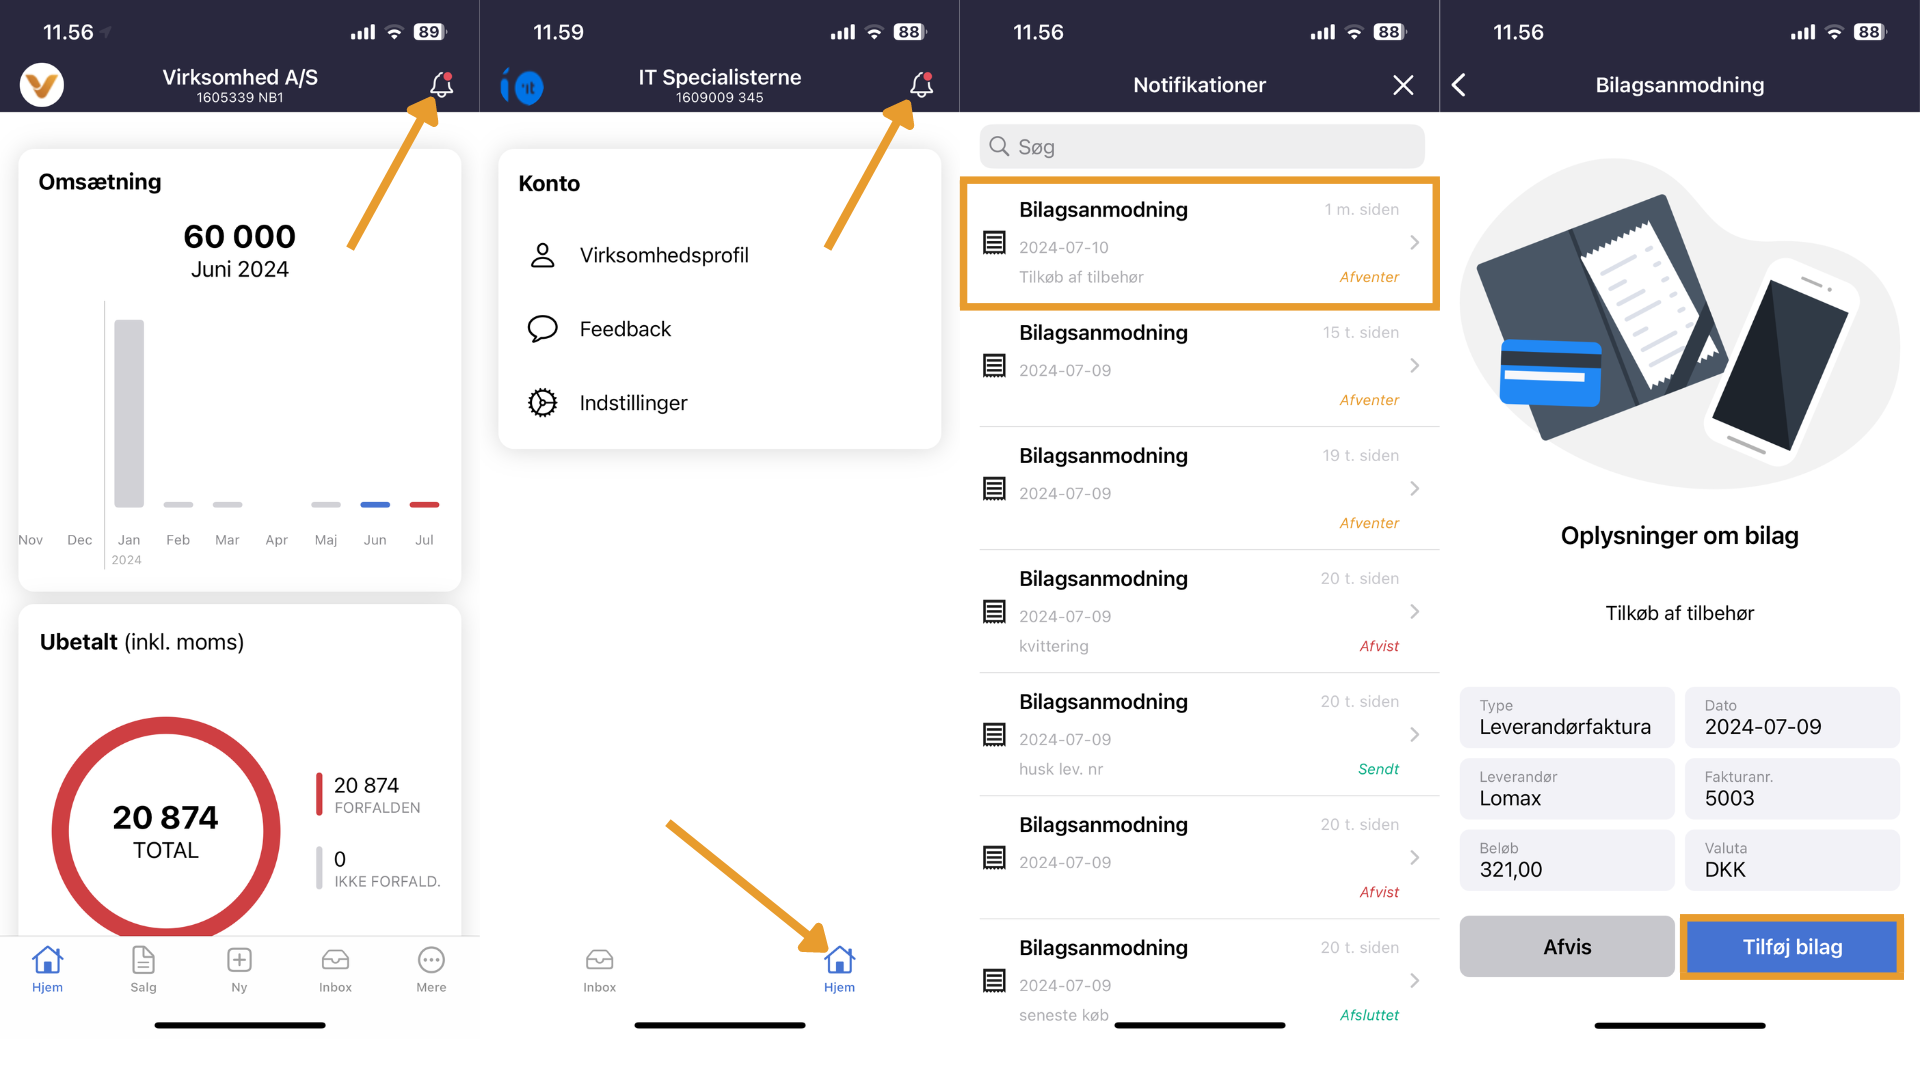Expand chevron of Tilkøb af tilbehør notification
The height and width of the screenshot is (1080, 1920).
click(x=1414, y=243)
